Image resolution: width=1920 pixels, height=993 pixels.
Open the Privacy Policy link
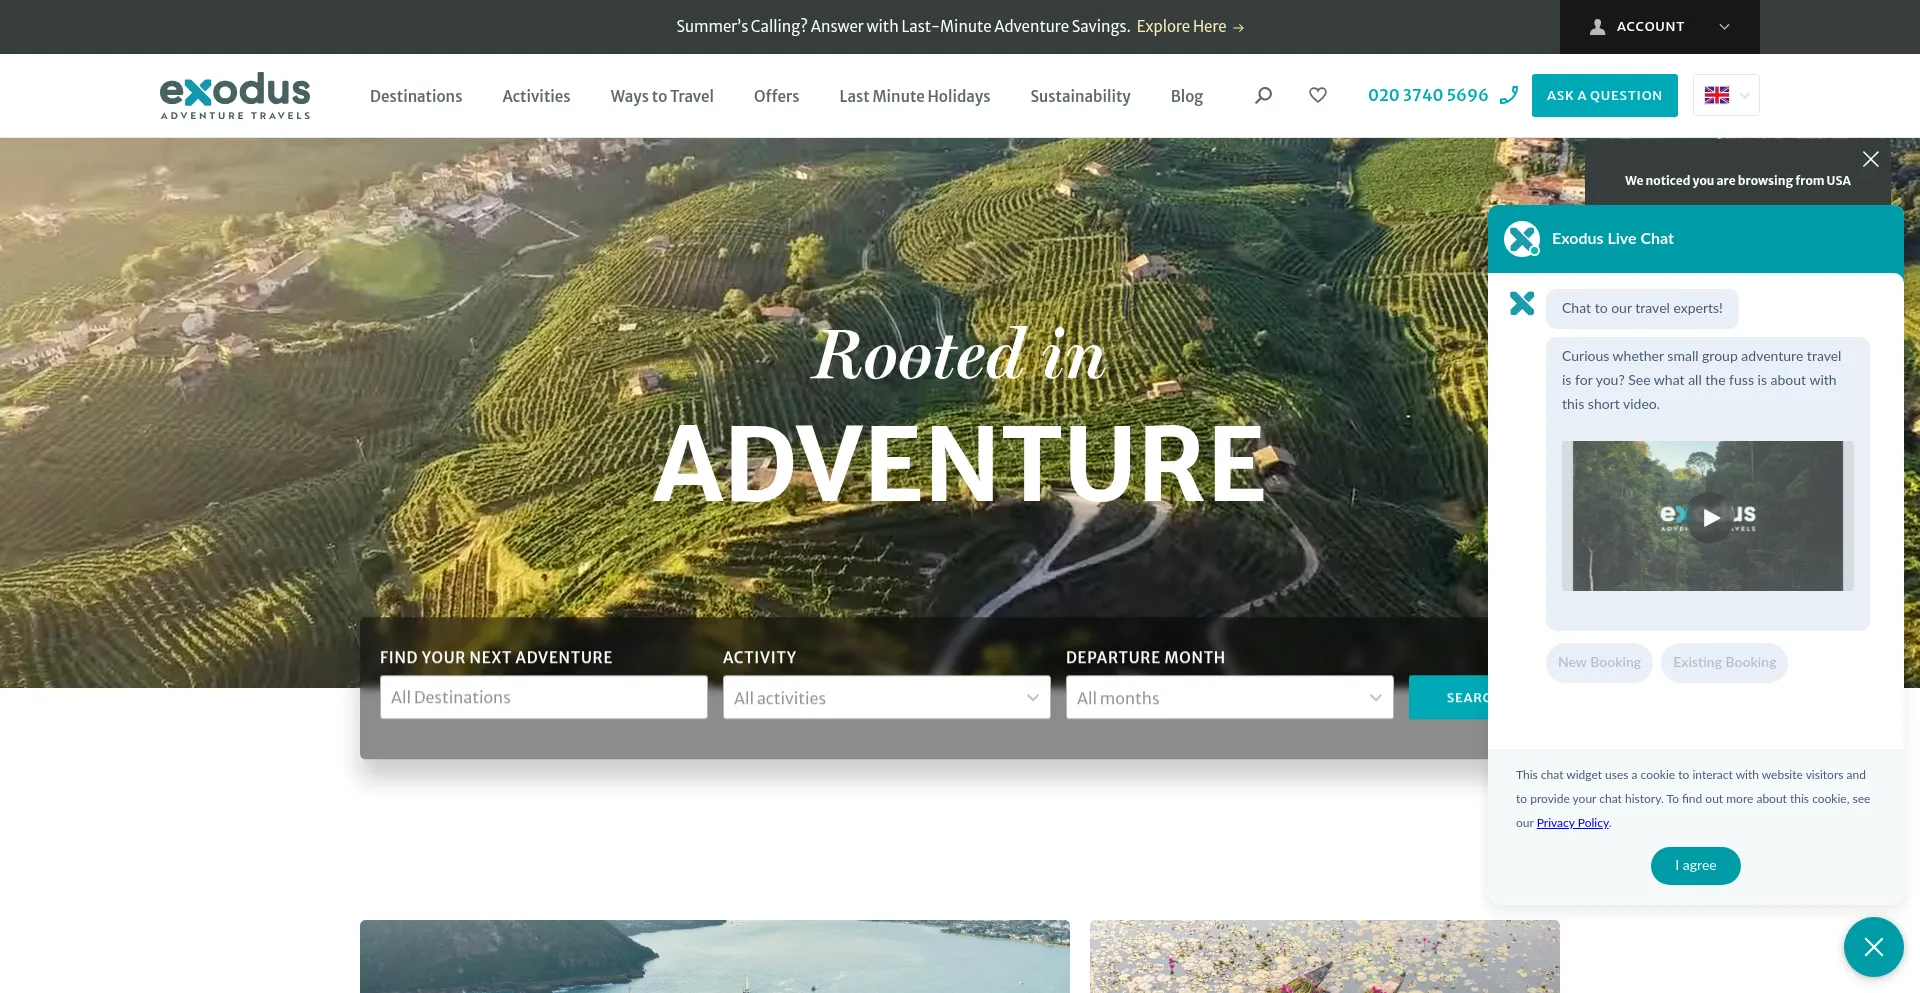pyautogui.click(x=1572, y=823)
